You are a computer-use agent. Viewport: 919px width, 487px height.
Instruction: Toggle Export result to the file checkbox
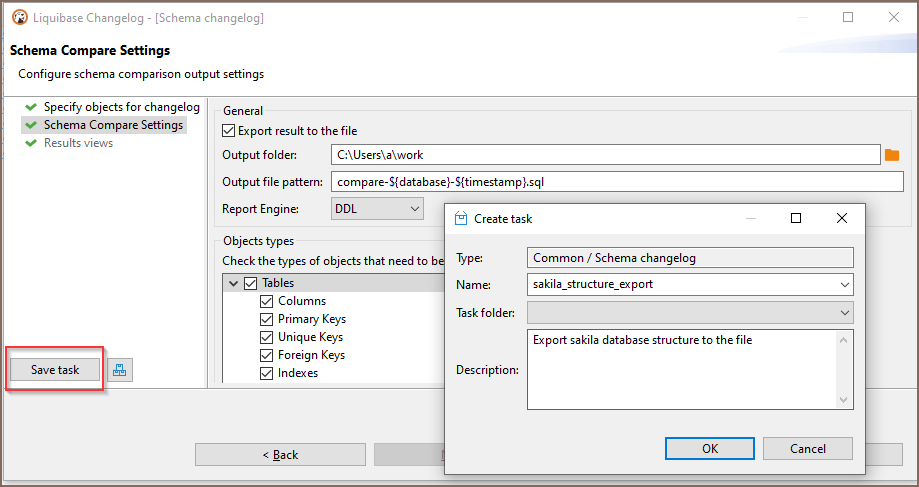(229, 131)
